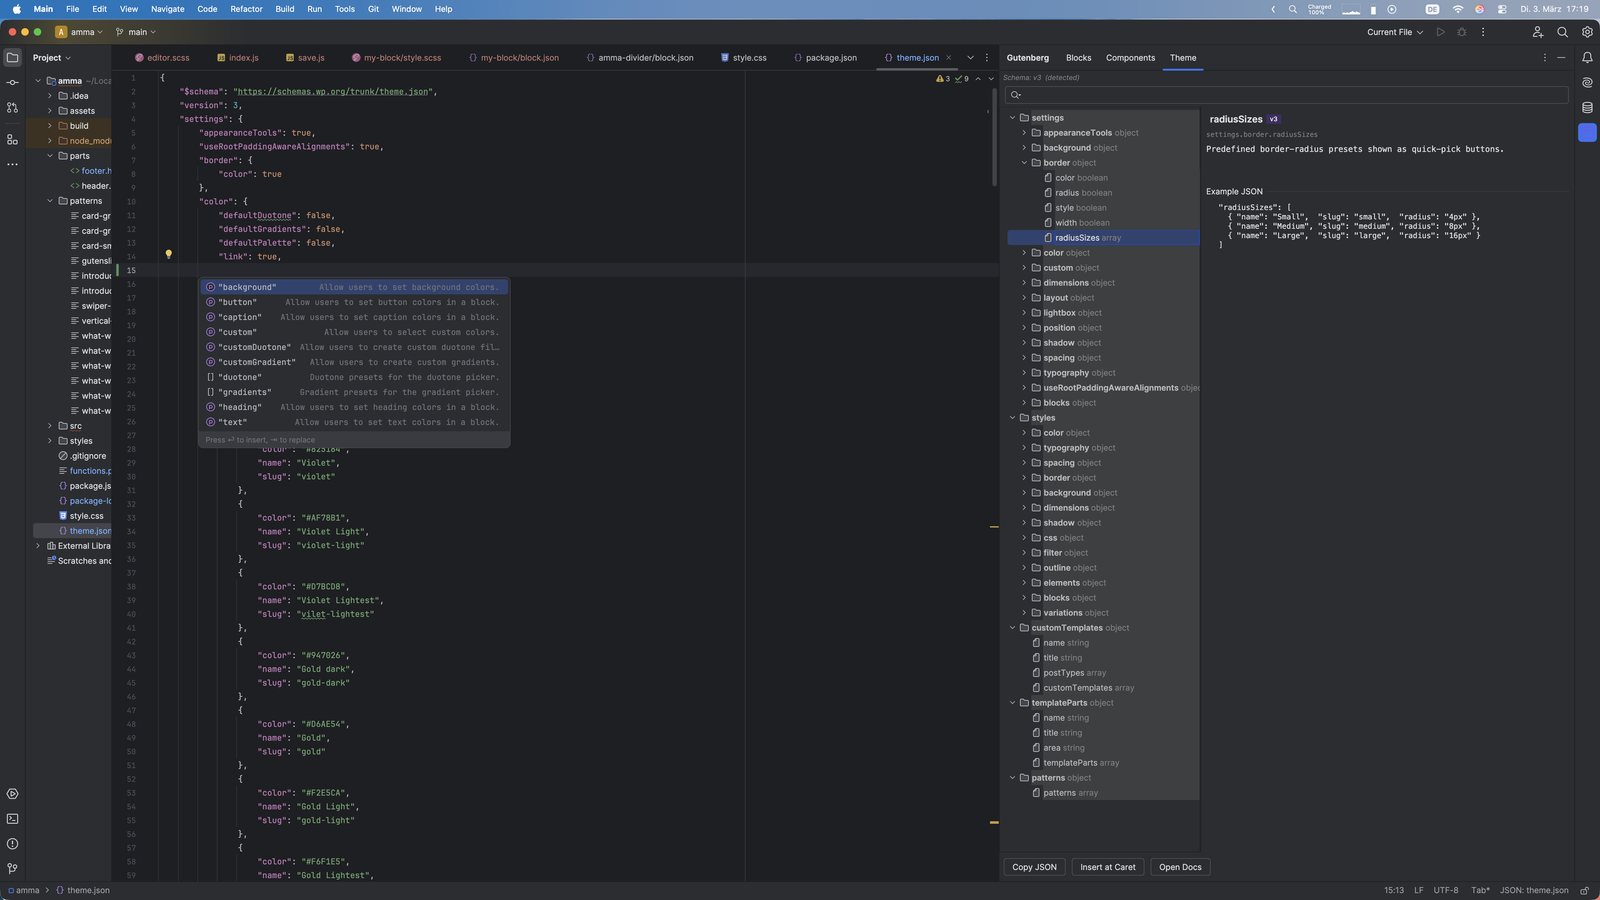The height and width of the screenshot is (900, 1600).
Task: Open the Structure tool window icon
Action: click(x=12, y=140)
